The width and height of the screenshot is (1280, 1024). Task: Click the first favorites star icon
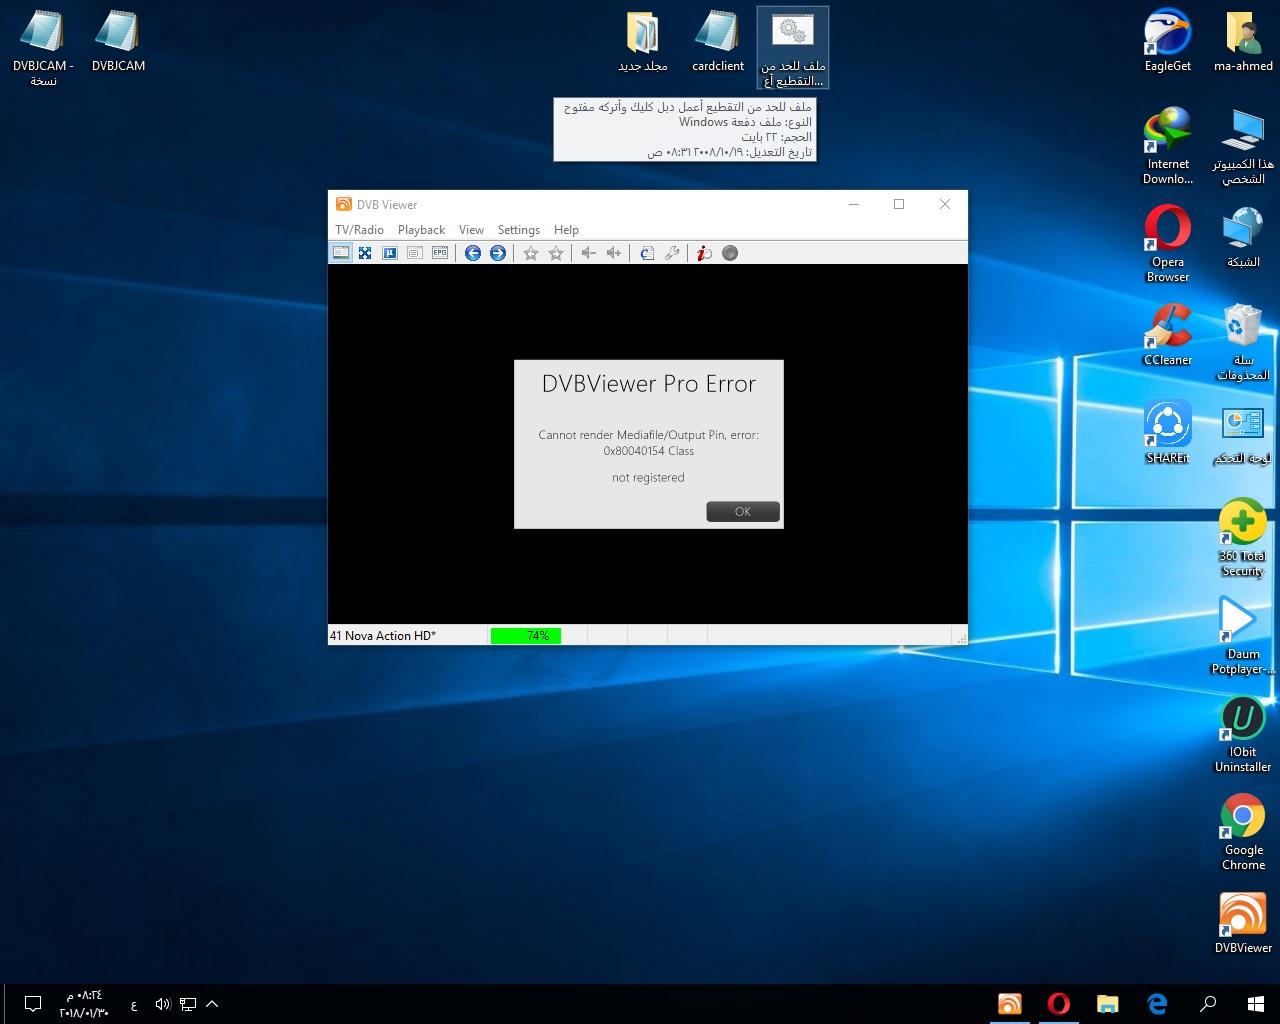[531, 253]
